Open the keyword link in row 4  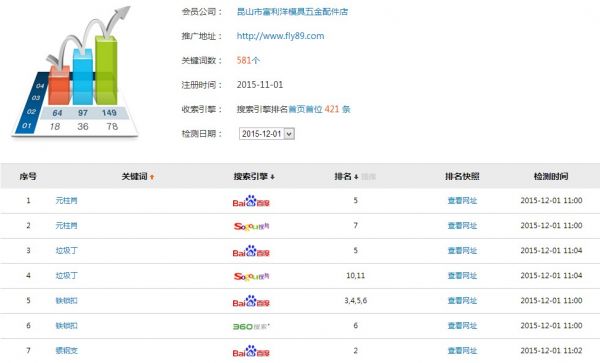(67, 275)
